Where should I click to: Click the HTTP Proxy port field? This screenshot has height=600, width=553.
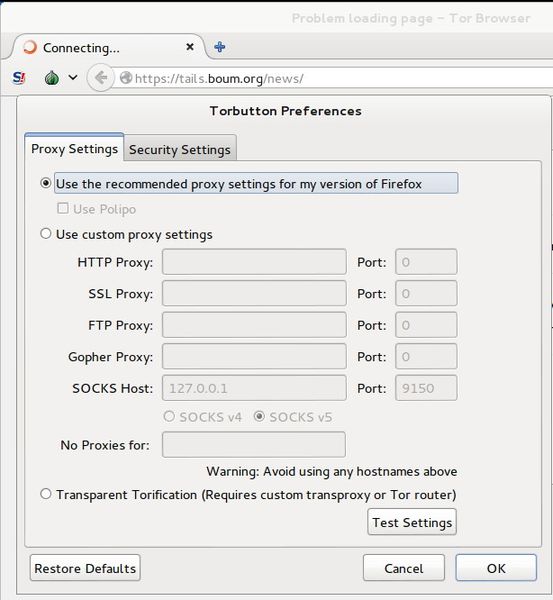tap(426, 262)
